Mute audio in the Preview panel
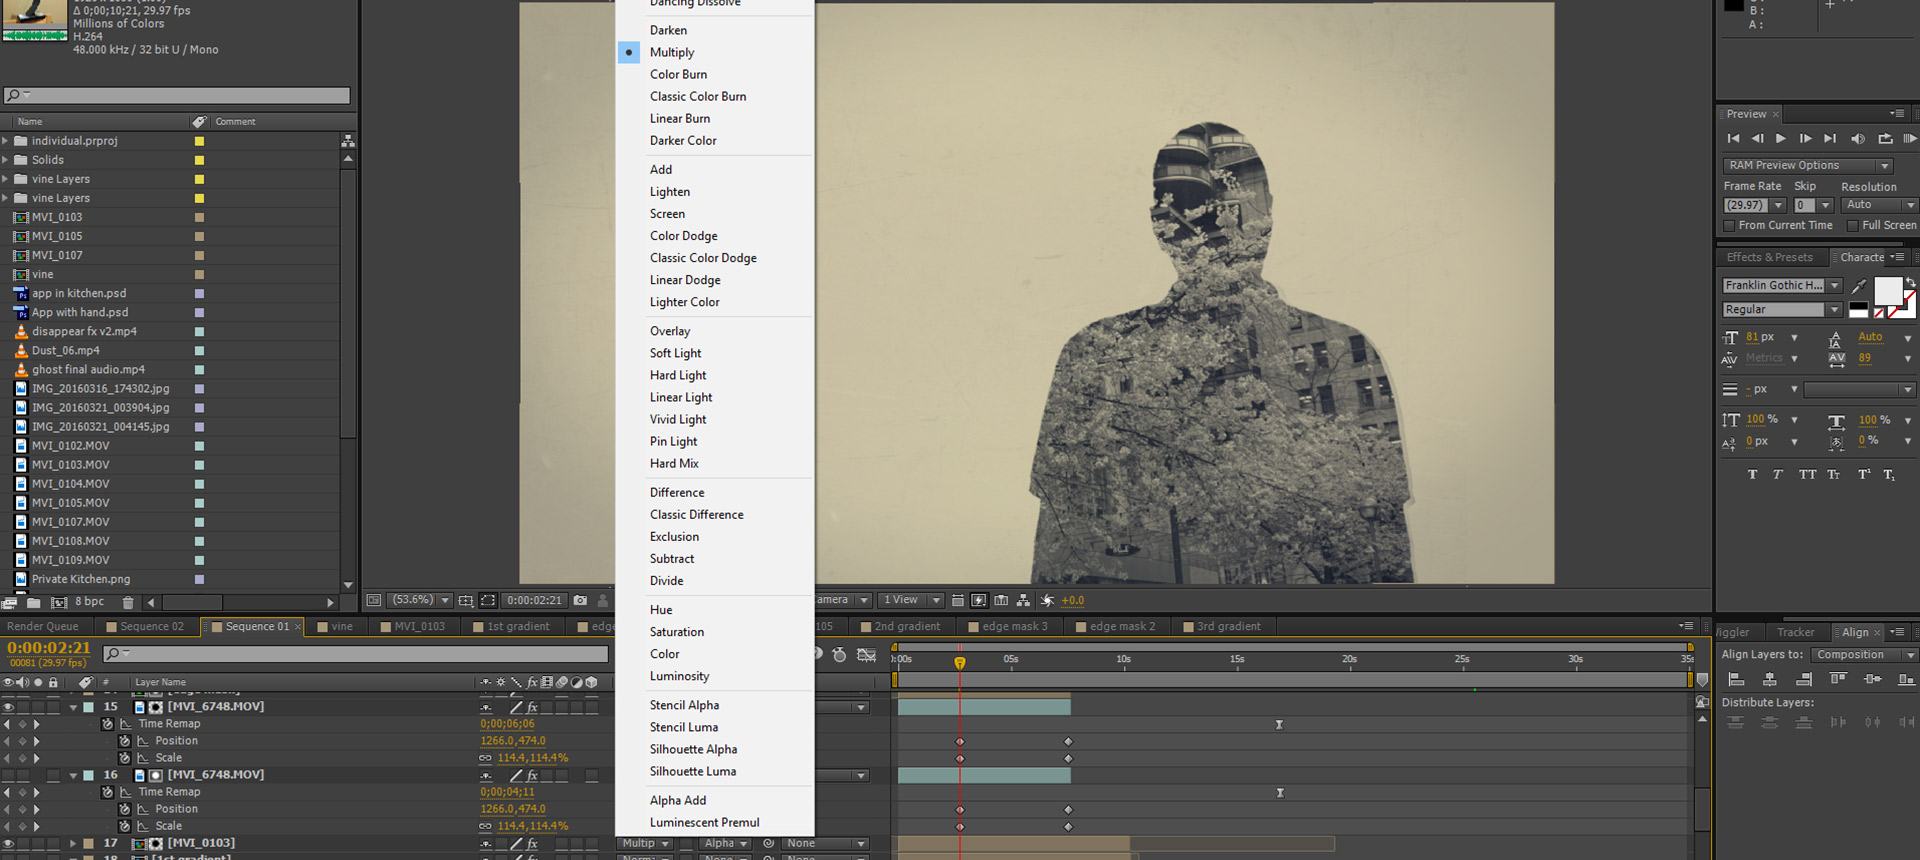The height and width of the screenshot is (860, 1920). (1857, 139)
